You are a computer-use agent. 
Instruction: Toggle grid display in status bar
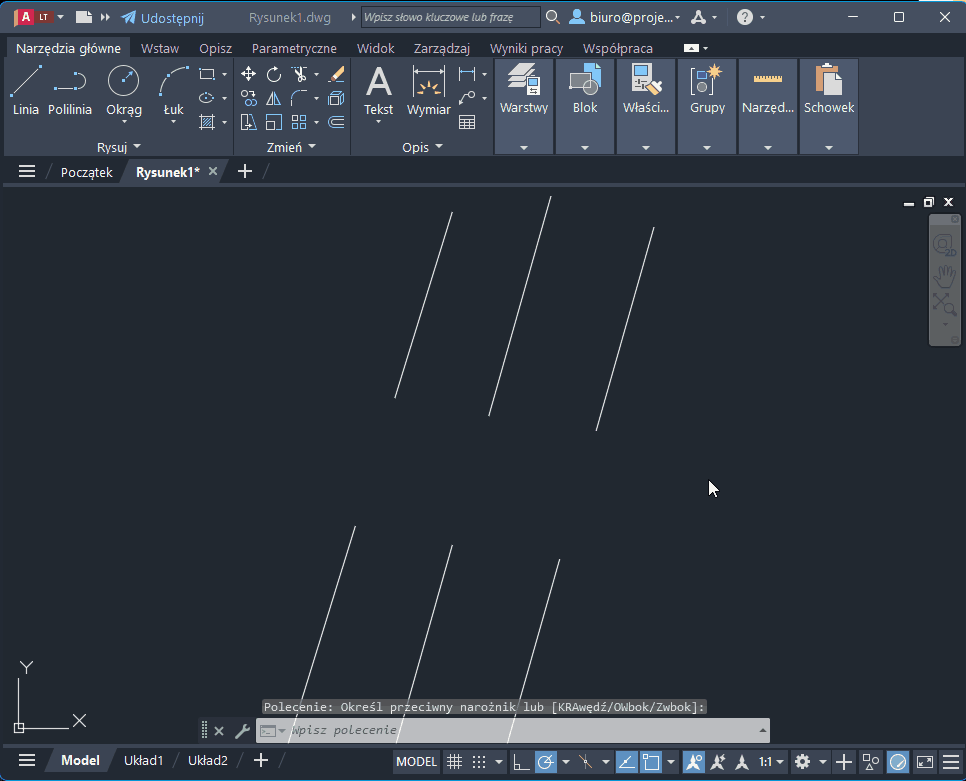[x=454, y=760]
